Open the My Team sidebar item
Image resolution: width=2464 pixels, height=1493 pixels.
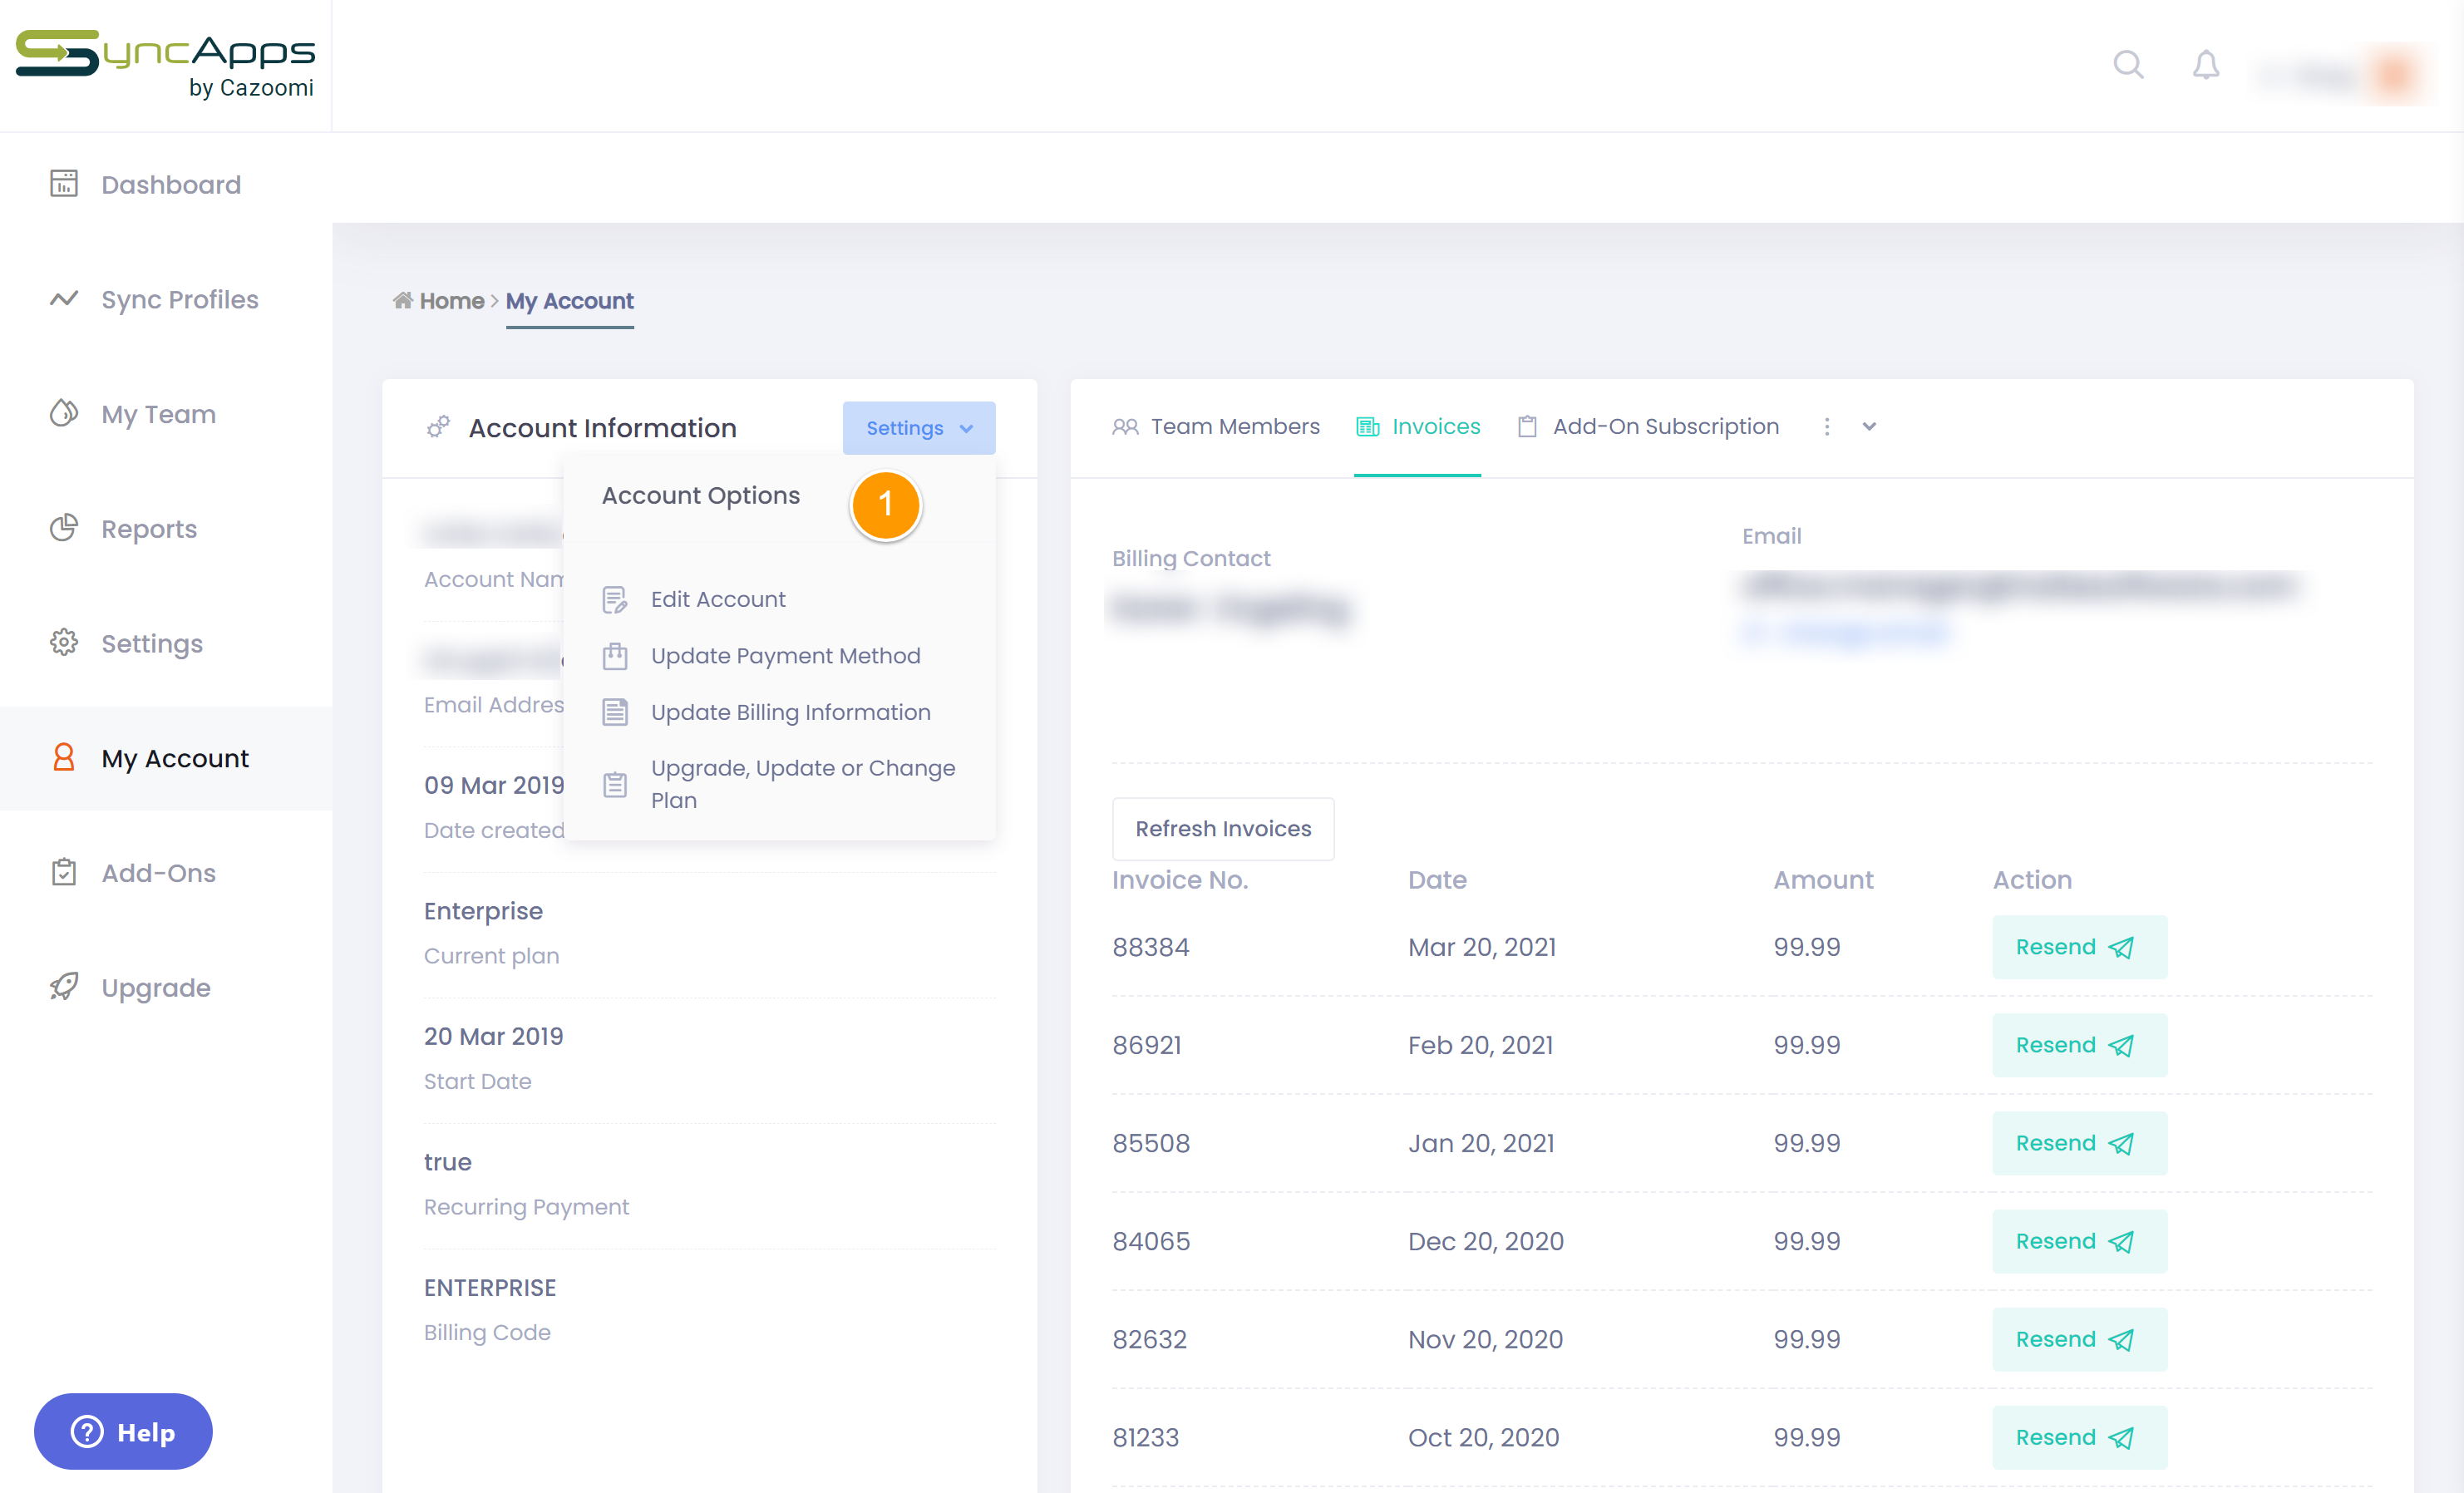click(158, 414)
